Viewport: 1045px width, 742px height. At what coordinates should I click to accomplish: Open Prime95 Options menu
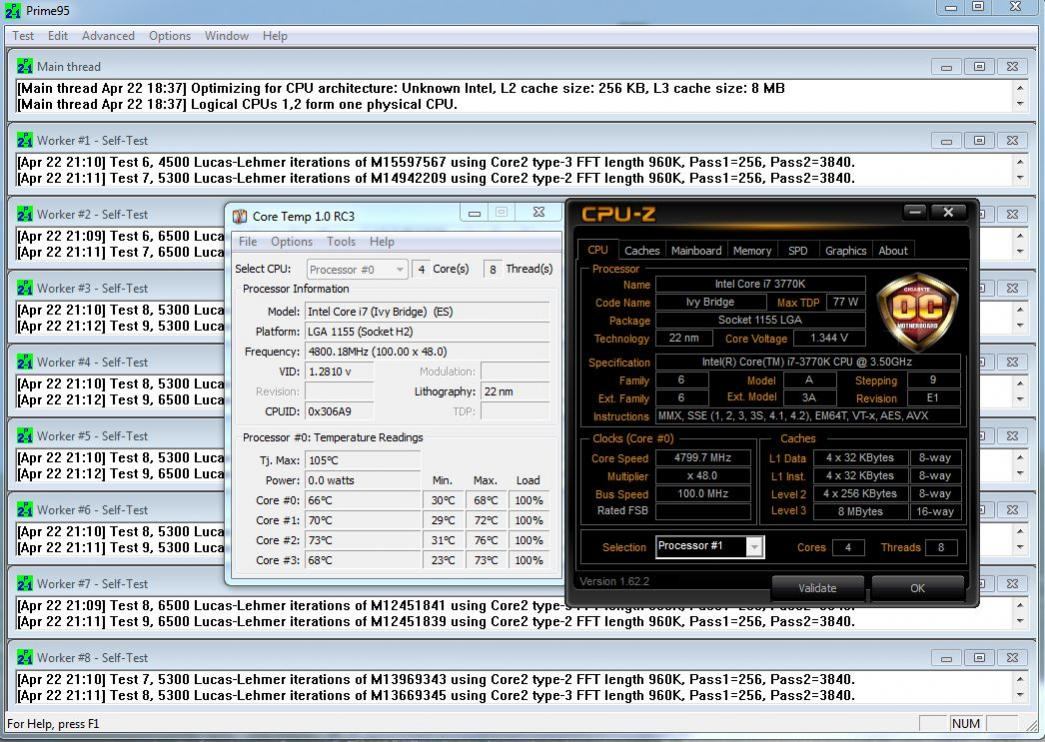point(169,36)
